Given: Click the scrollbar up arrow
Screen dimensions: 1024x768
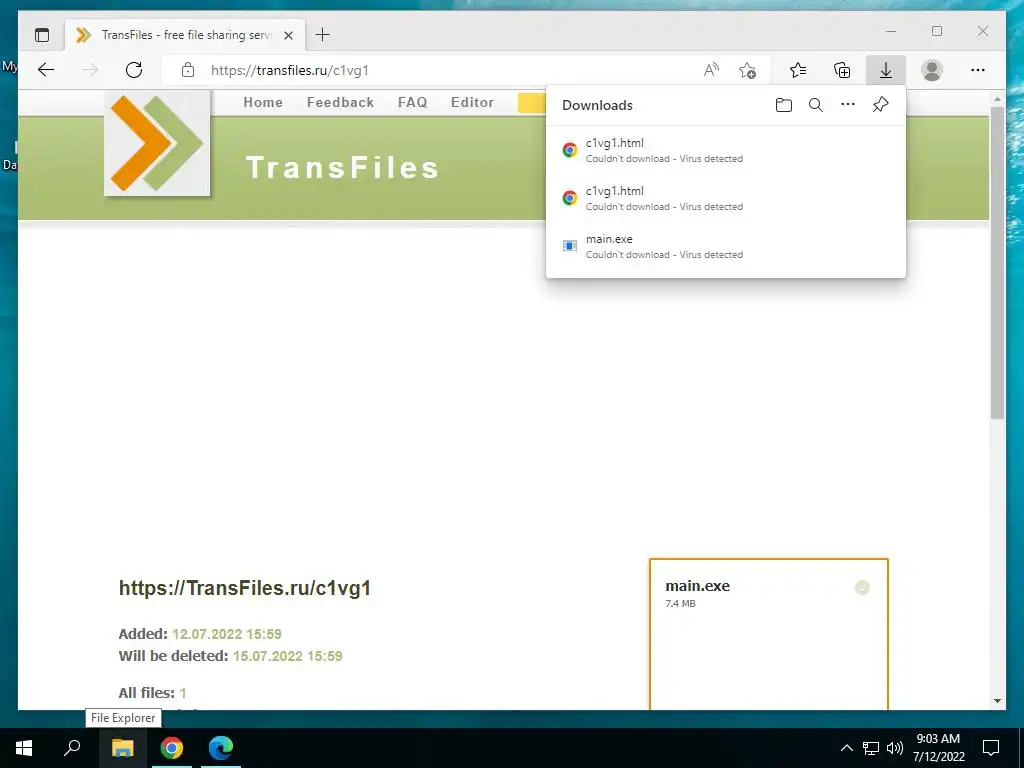Looking at the screenshot, I should [997, 99].
